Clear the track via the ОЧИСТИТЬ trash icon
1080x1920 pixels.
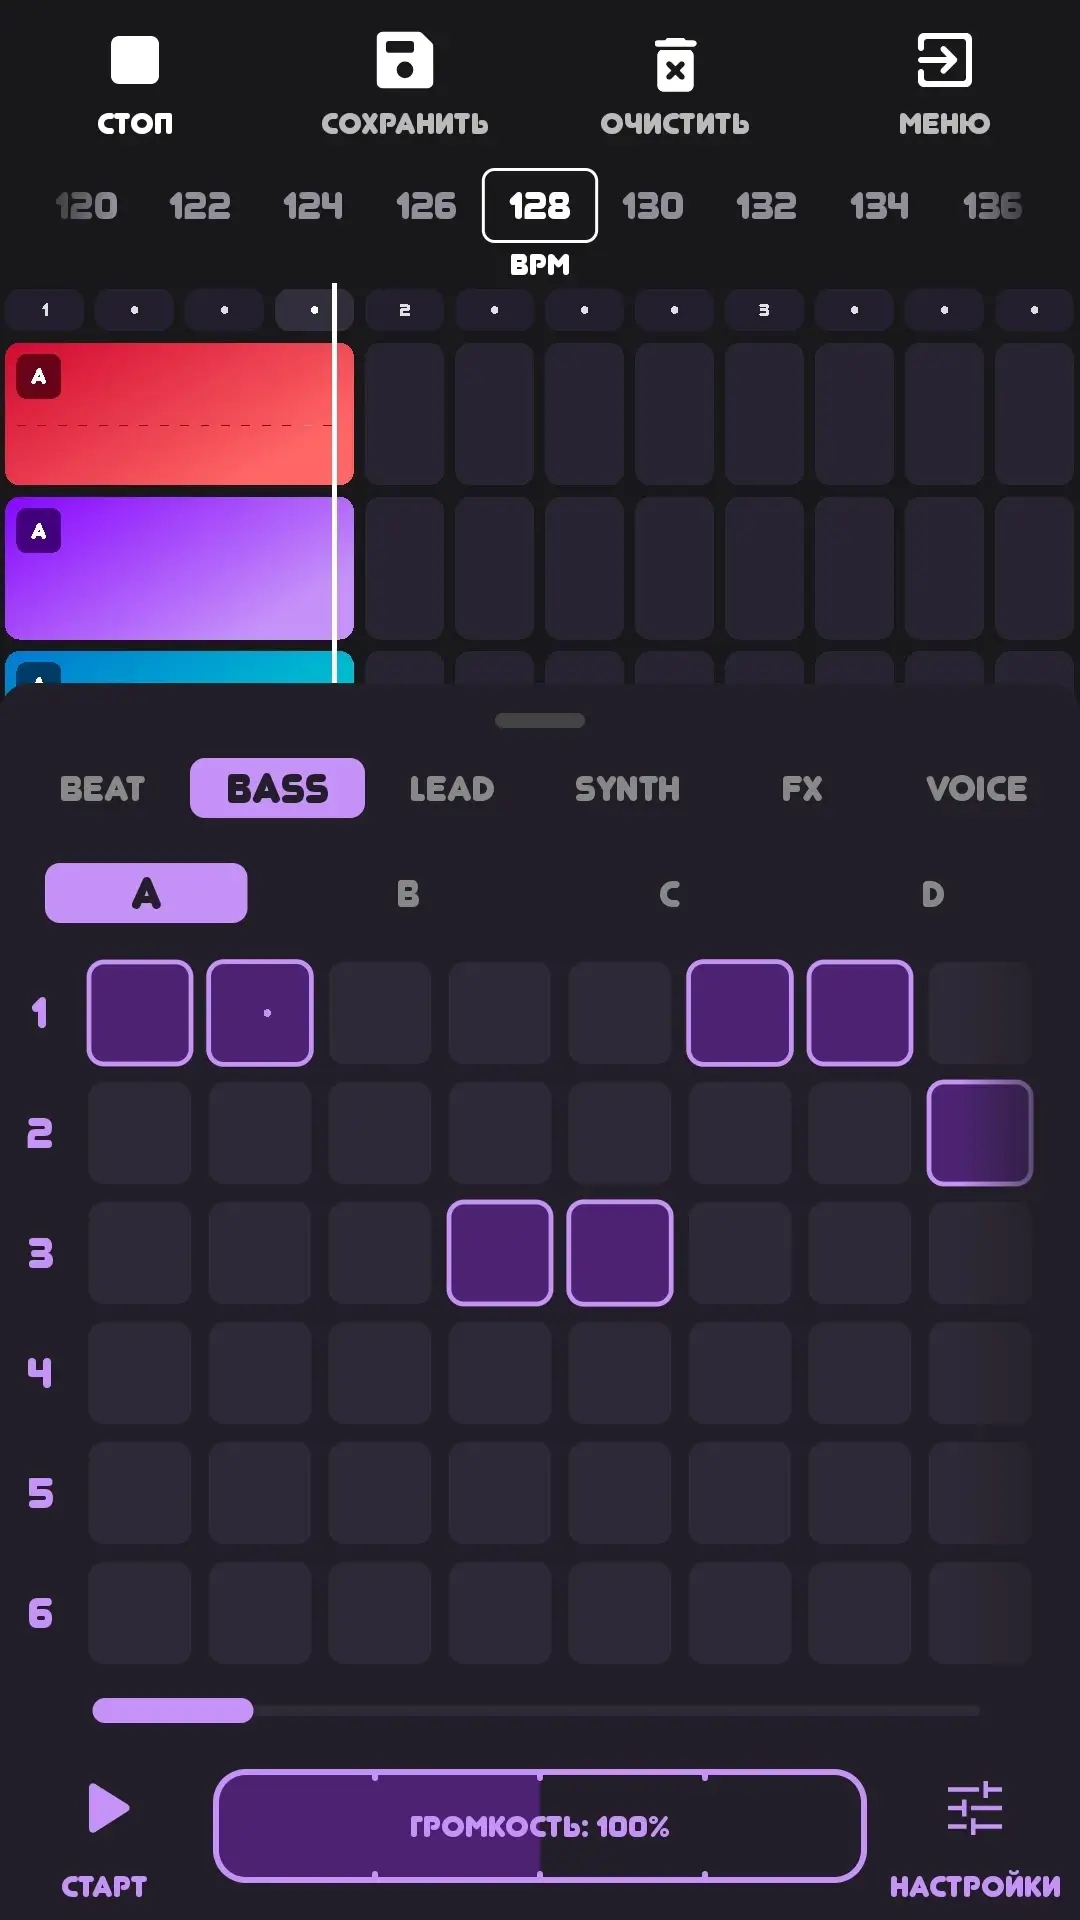coord(675,64)
